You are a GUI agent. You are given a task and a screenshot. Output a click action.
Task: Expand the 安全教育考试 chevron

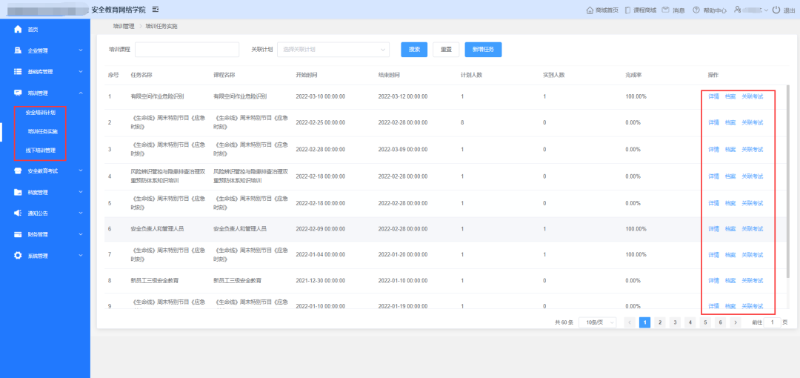point(81,171)
